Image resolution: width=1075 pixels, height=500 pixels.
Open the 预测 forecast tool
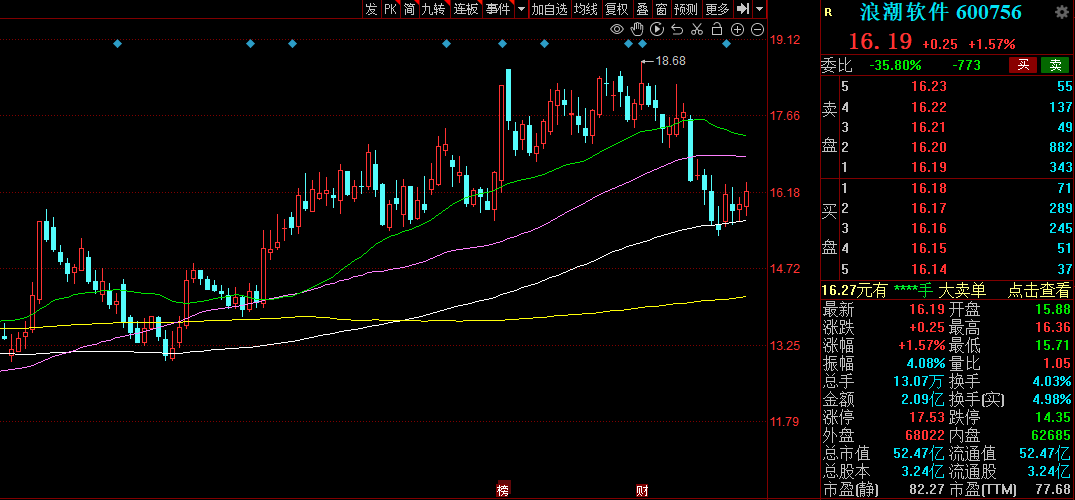click(x=686, y=9)
